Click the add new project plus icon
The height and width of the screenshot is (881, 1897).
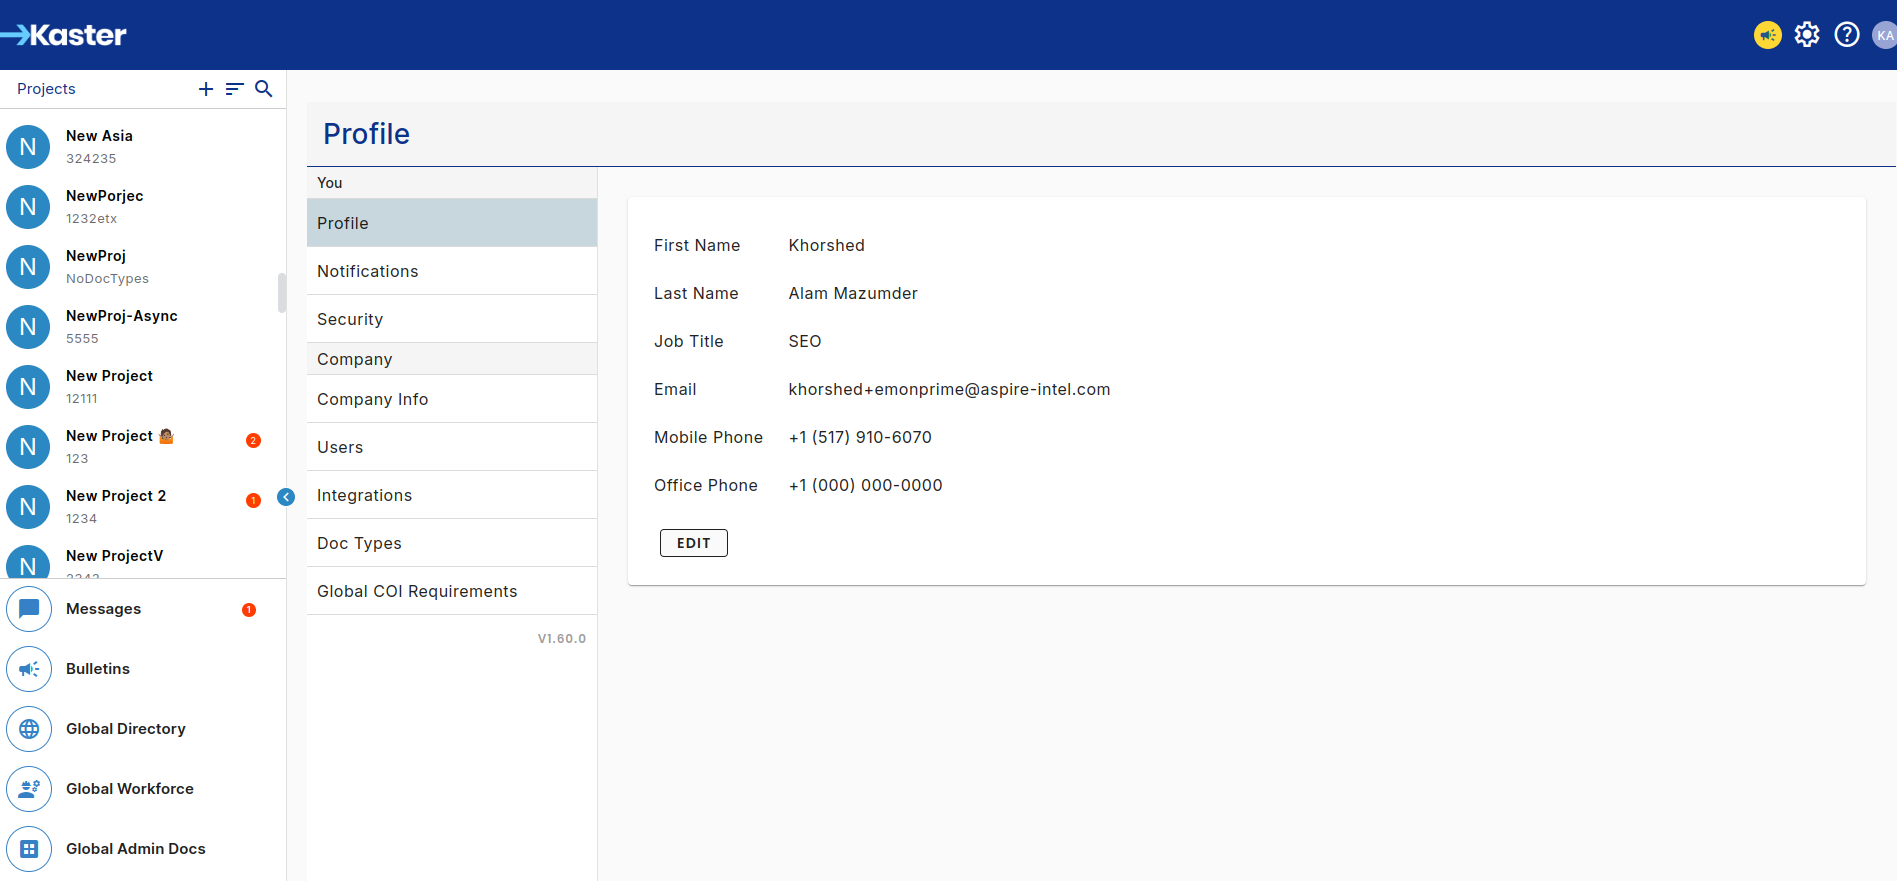(x=206, y=89)
